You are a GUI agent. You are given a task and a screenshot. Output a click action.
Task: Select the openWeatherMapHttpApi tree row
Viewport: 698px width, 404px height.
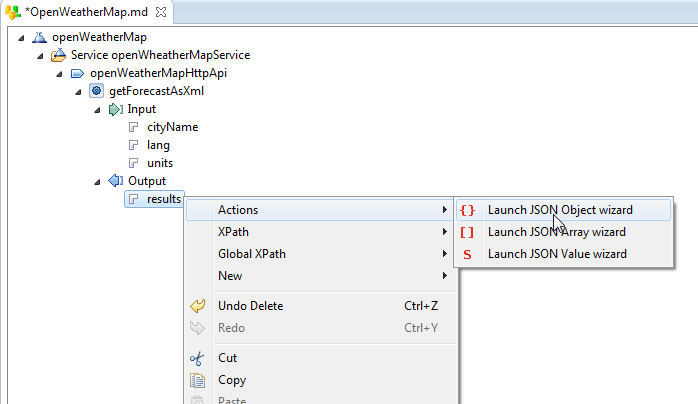tap(158, 73)
